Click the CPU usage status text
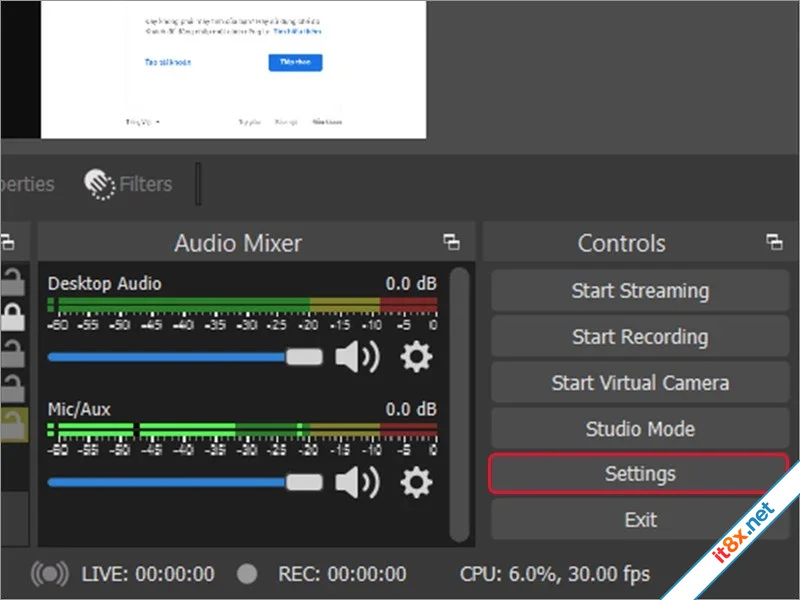 [x=555, y=574]
